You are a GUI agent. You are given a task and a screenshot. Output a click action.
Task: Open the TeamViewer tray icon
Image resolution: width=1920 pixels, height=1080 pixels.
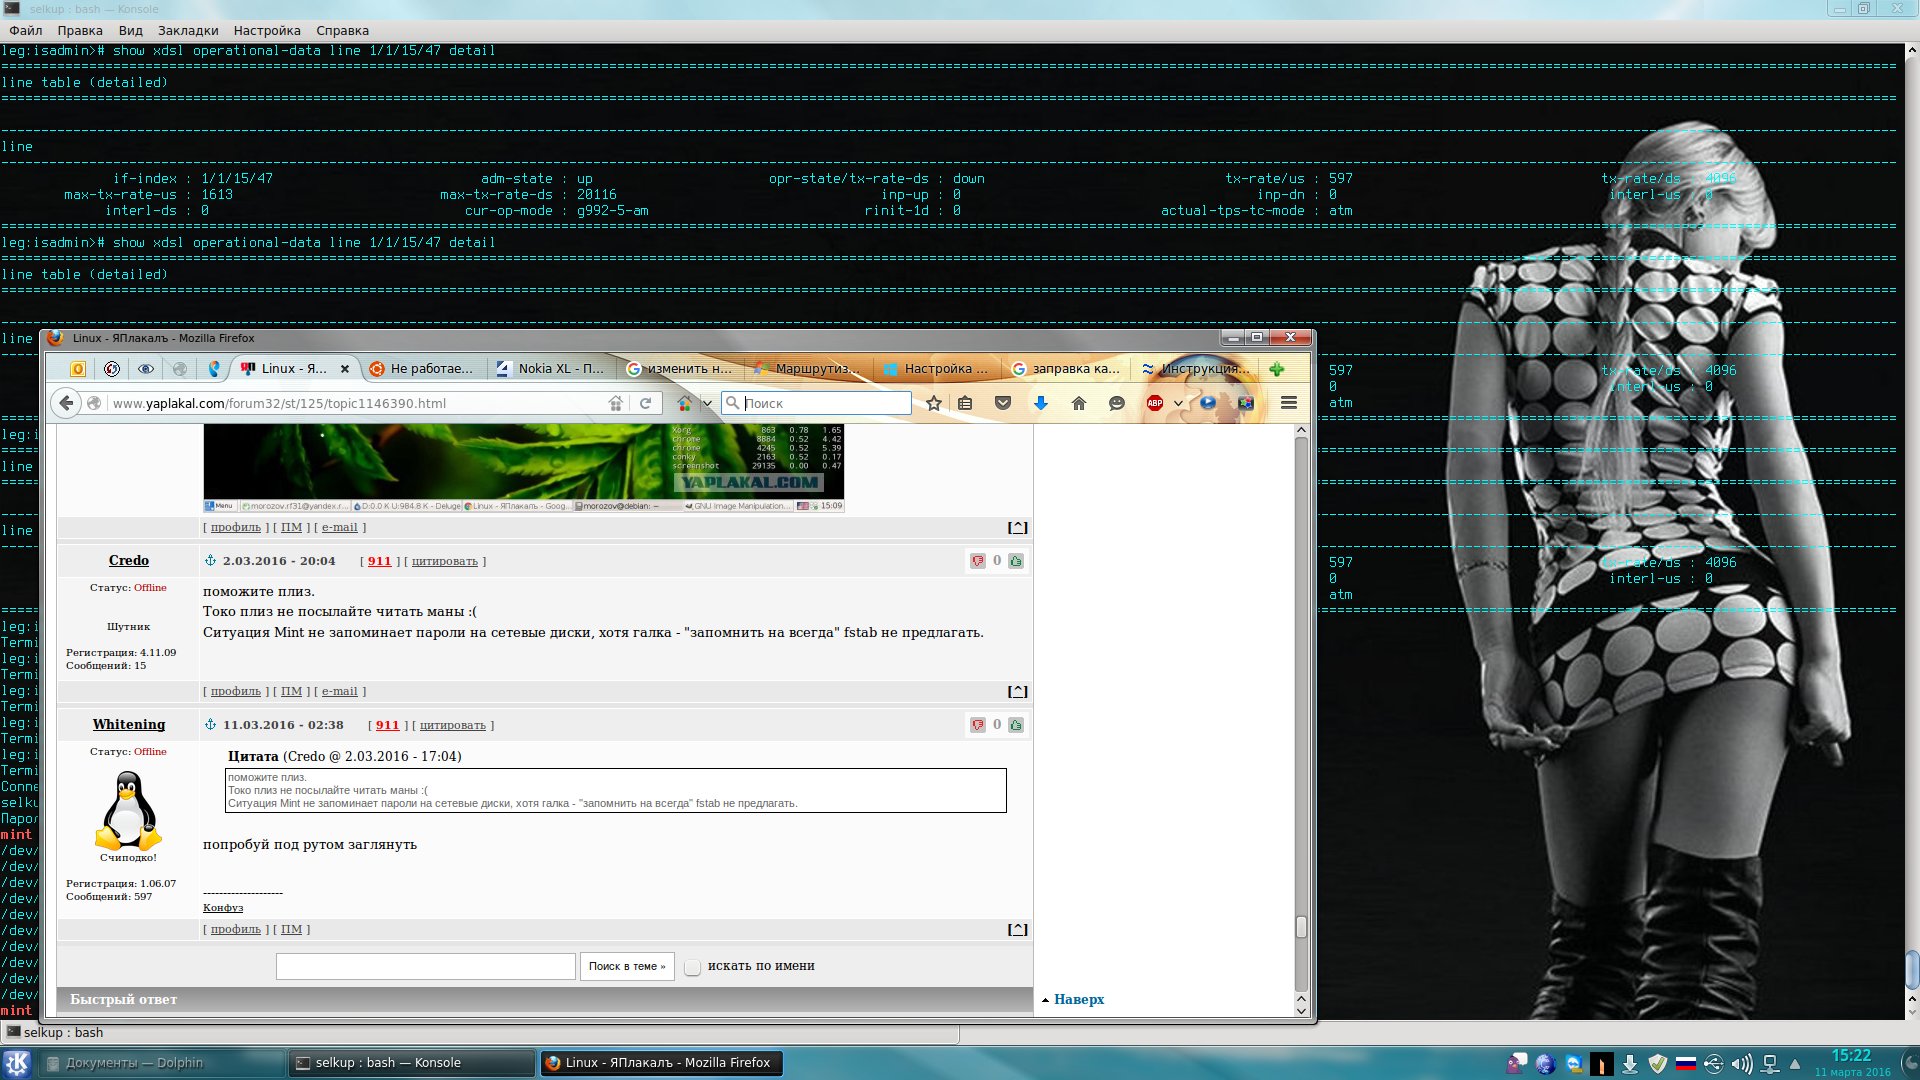click(1574, 1064)
